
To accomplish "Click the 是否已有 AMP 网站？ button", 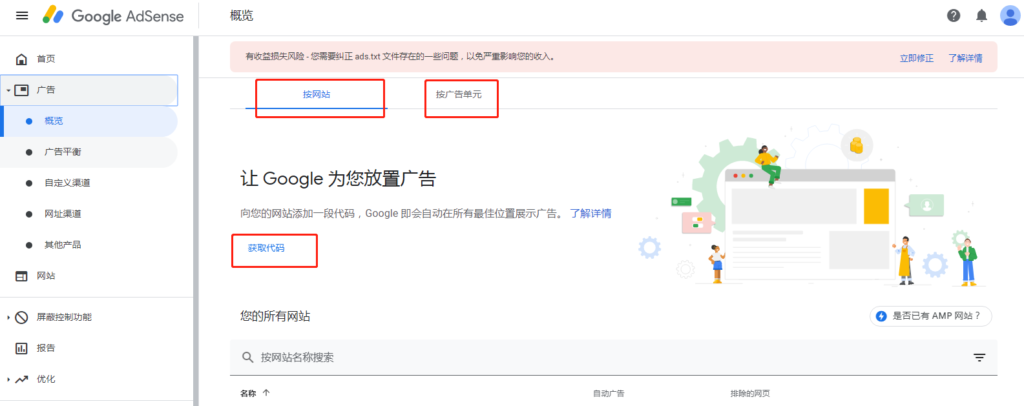I will 931,317.
